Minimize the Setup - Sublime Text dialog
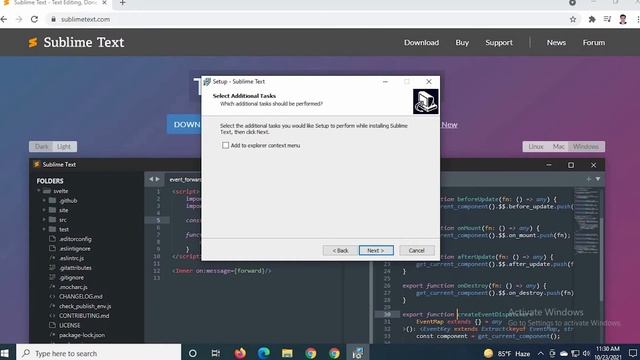 click(x=385, y=82)
